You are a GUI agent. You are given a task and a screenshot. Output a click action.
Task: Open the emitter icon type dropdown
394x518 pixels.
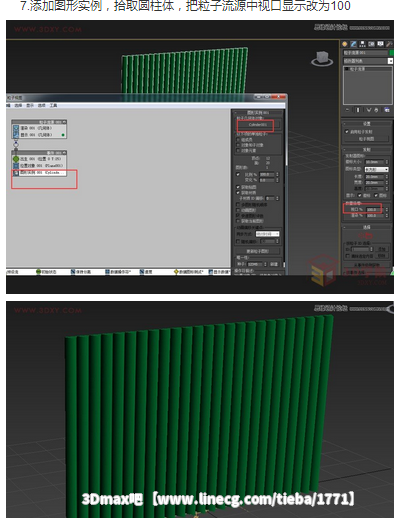pyautogui.click(x=376, y=169)
